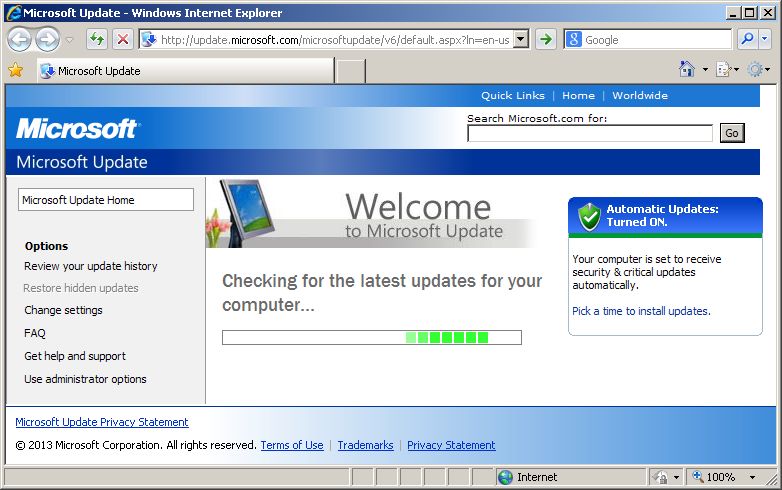Open the Worldwide link

[640, 95]
